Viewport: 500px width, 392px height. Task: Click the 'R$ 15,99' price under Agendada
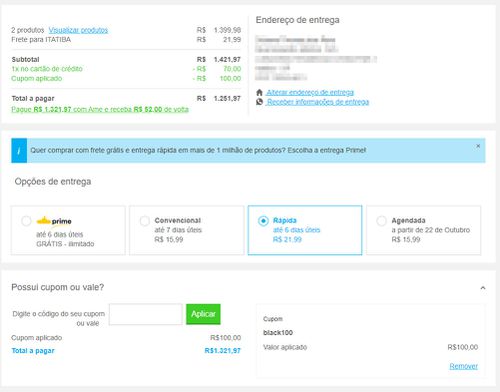point(406,240)
